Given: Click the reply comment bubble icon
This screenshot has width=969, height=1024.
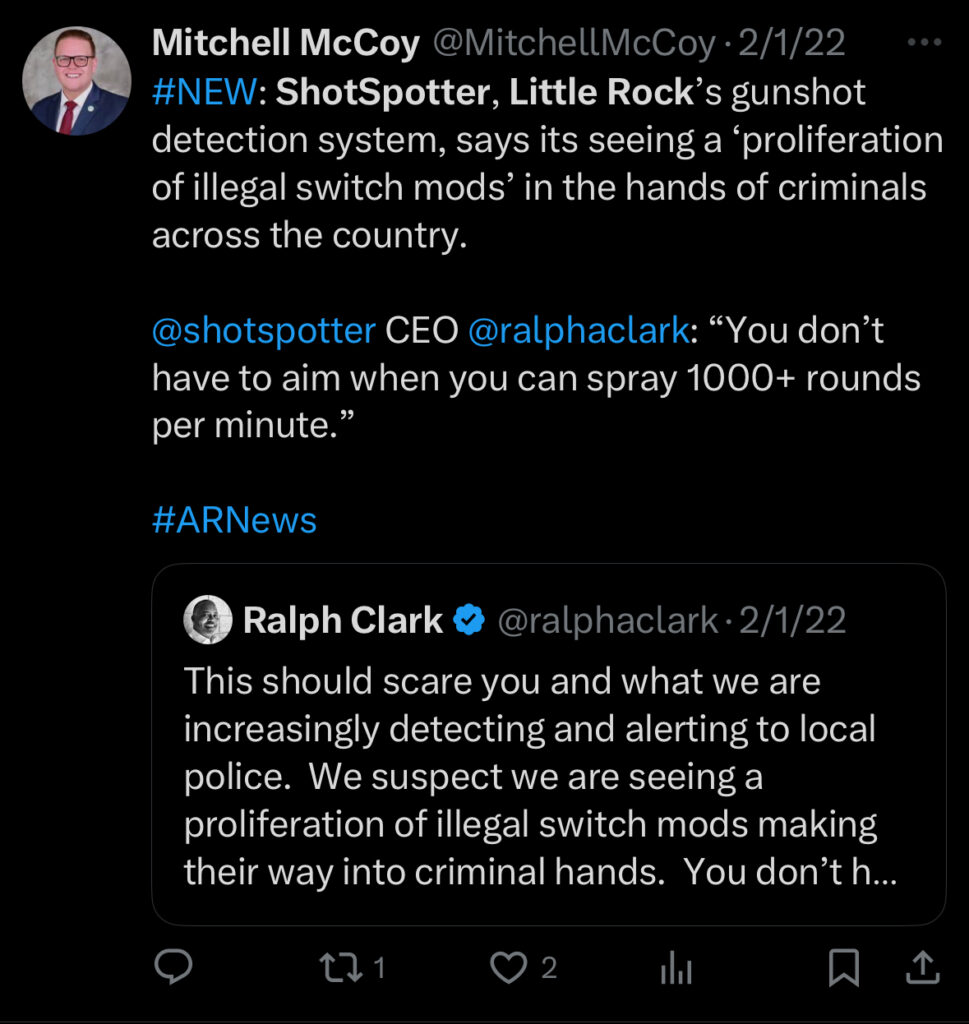Looking at the screenshot, I should (175, 967).
